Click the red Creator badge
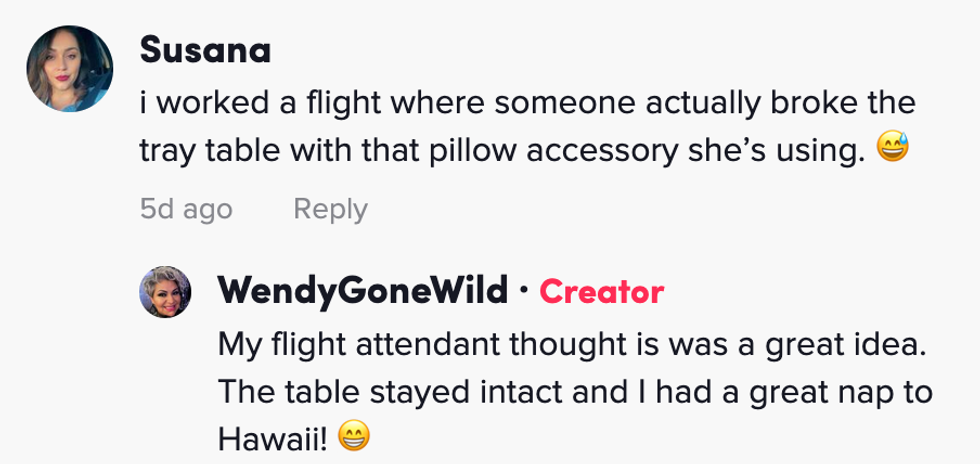The image size is (980, 464). (601, 292)
